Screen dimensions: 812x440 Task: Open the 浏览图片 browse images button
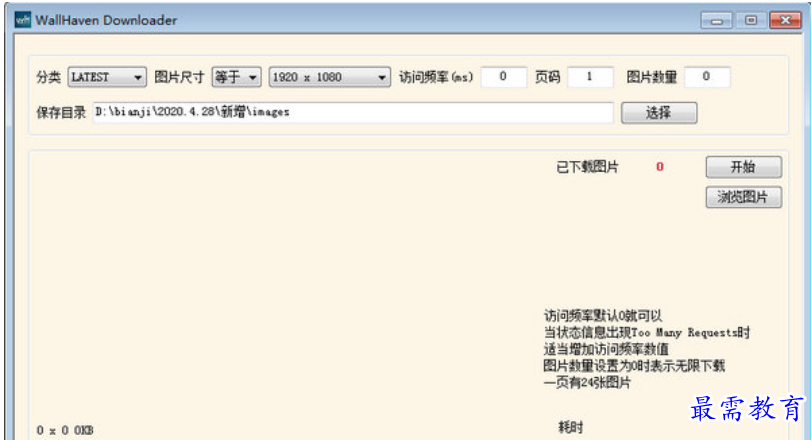[744, 197]
